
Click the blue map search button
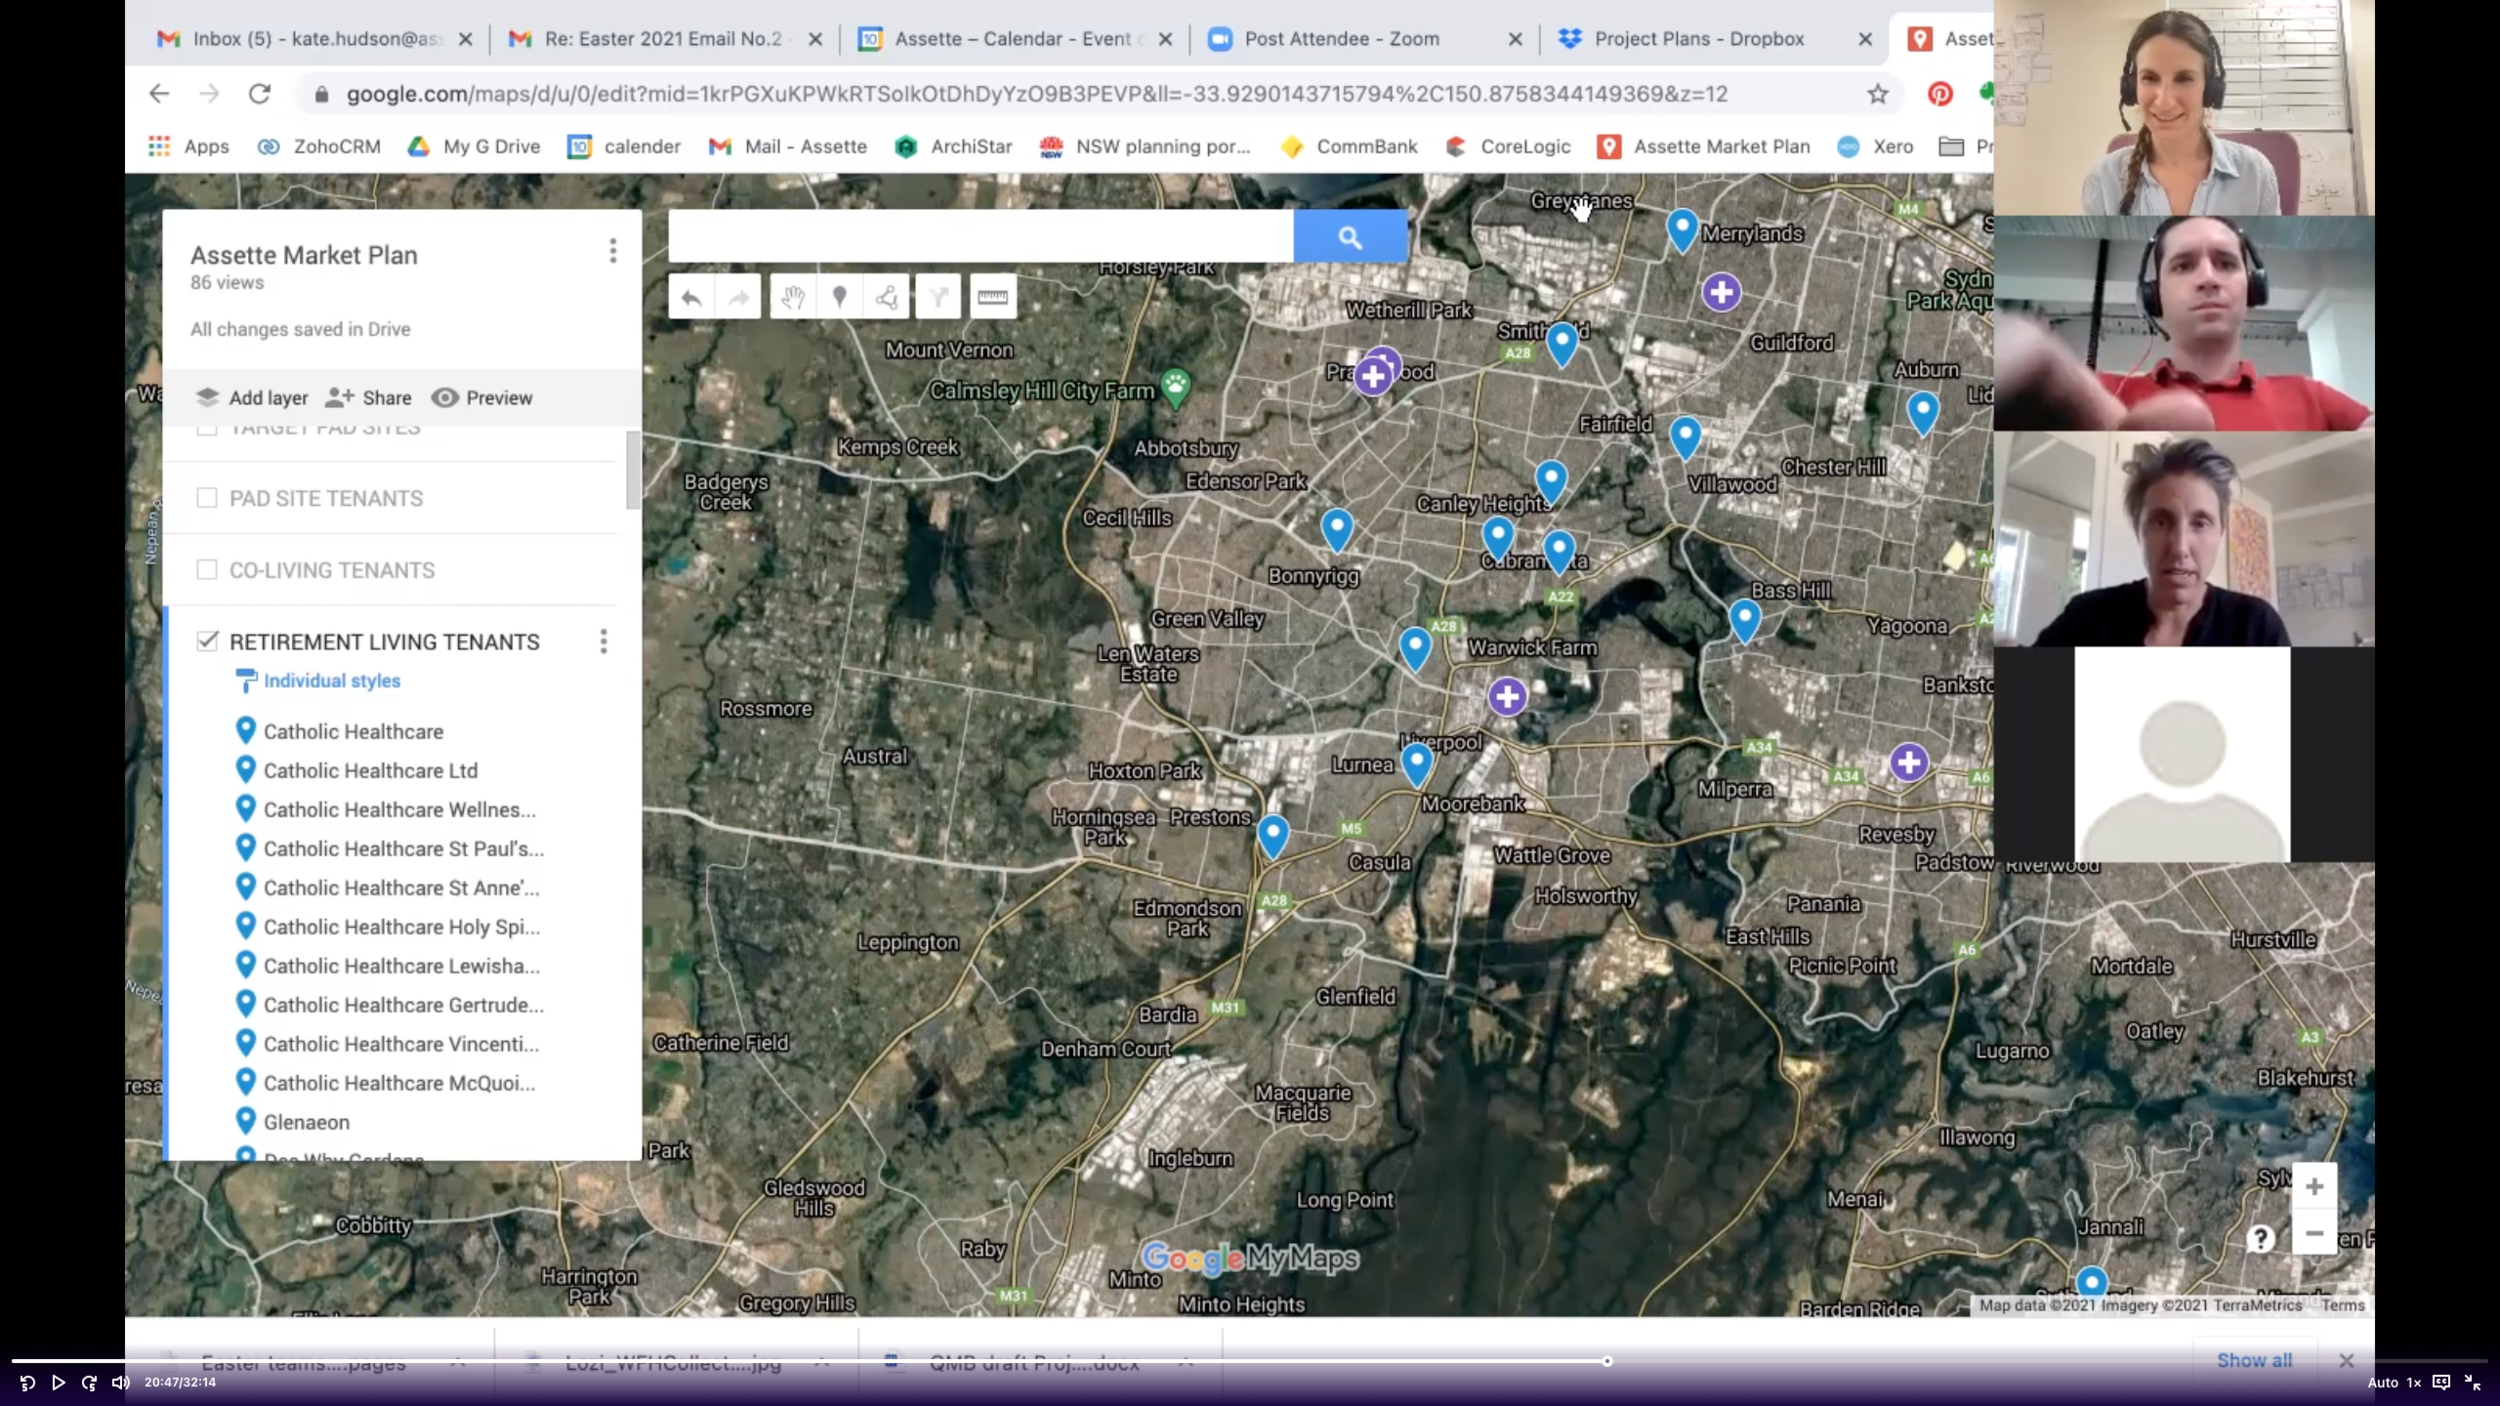tap(1350, 237)
